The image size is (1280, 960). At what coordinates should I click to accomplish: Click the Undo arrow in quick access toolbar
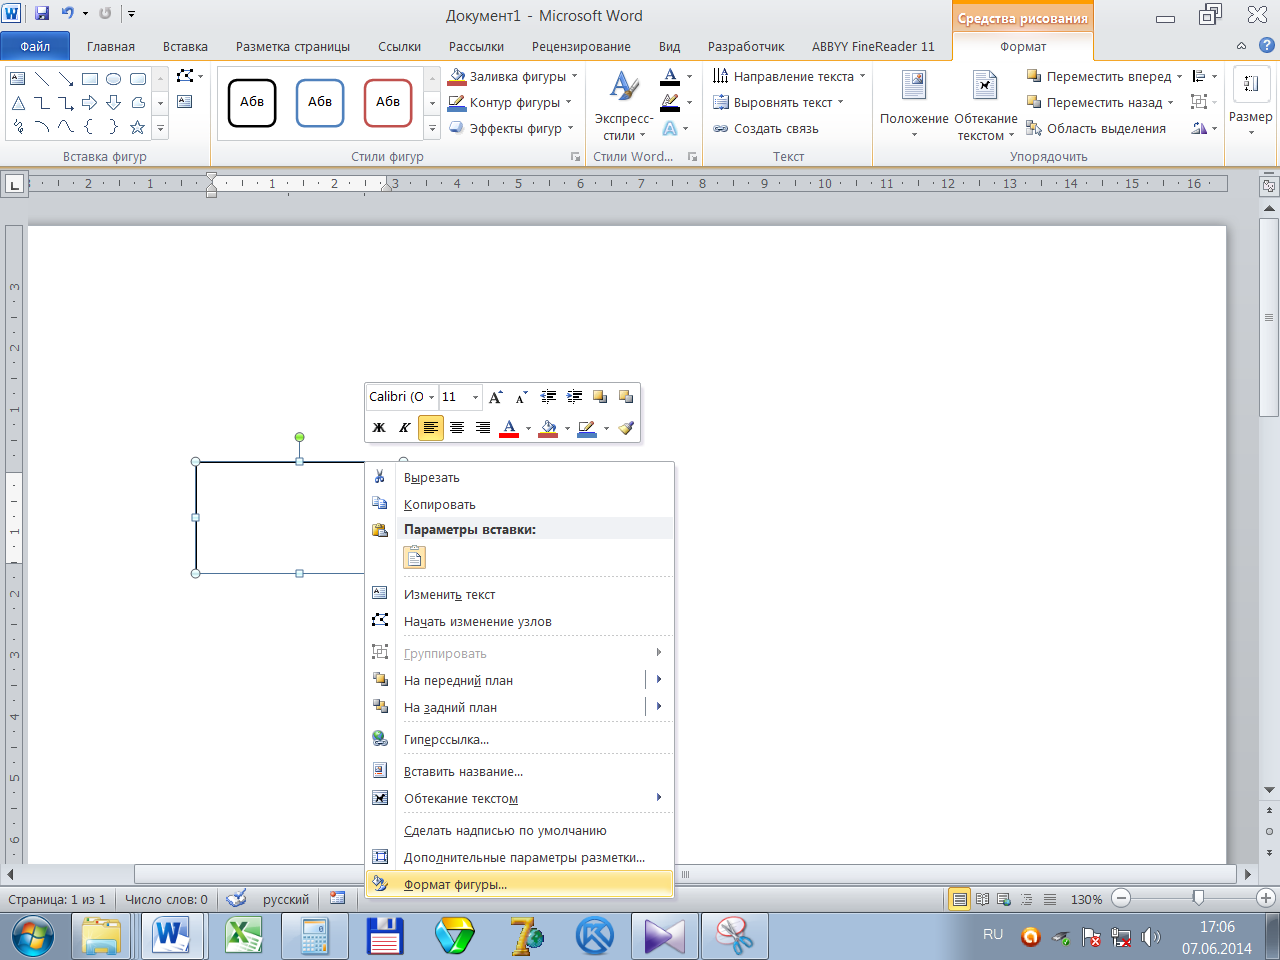[68, 14]
